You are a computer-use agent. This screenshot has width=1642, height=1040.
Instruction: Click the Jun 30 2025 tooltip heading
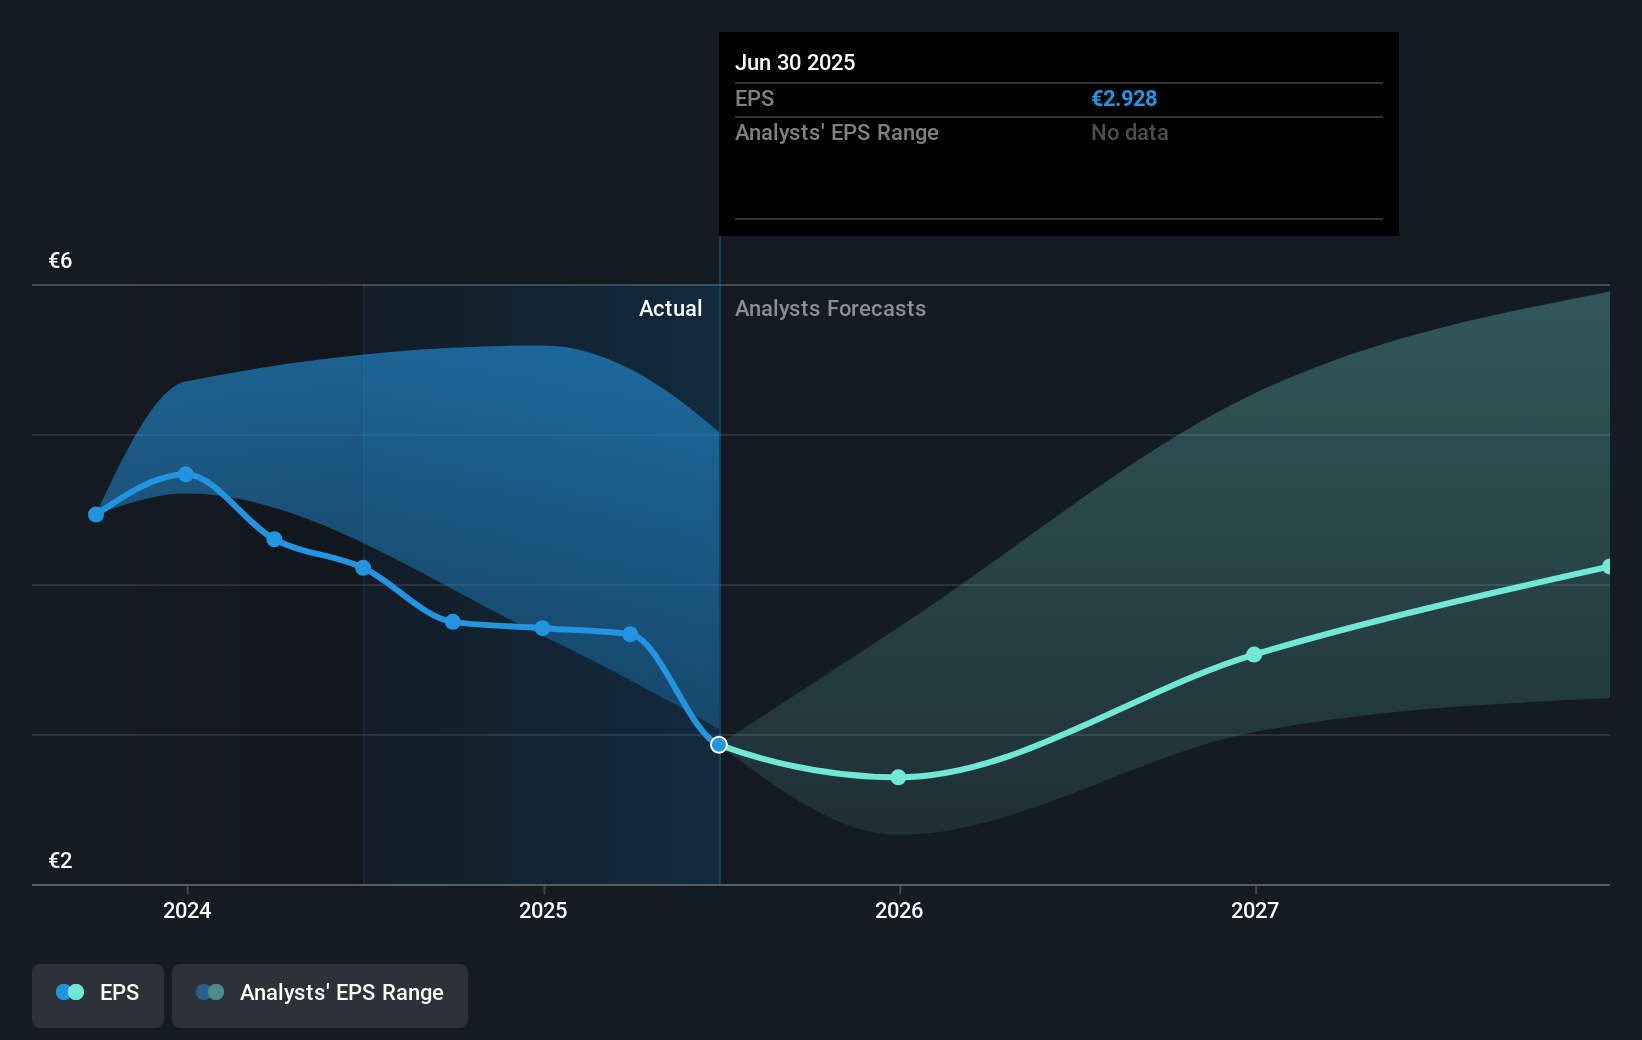point(795,63)
